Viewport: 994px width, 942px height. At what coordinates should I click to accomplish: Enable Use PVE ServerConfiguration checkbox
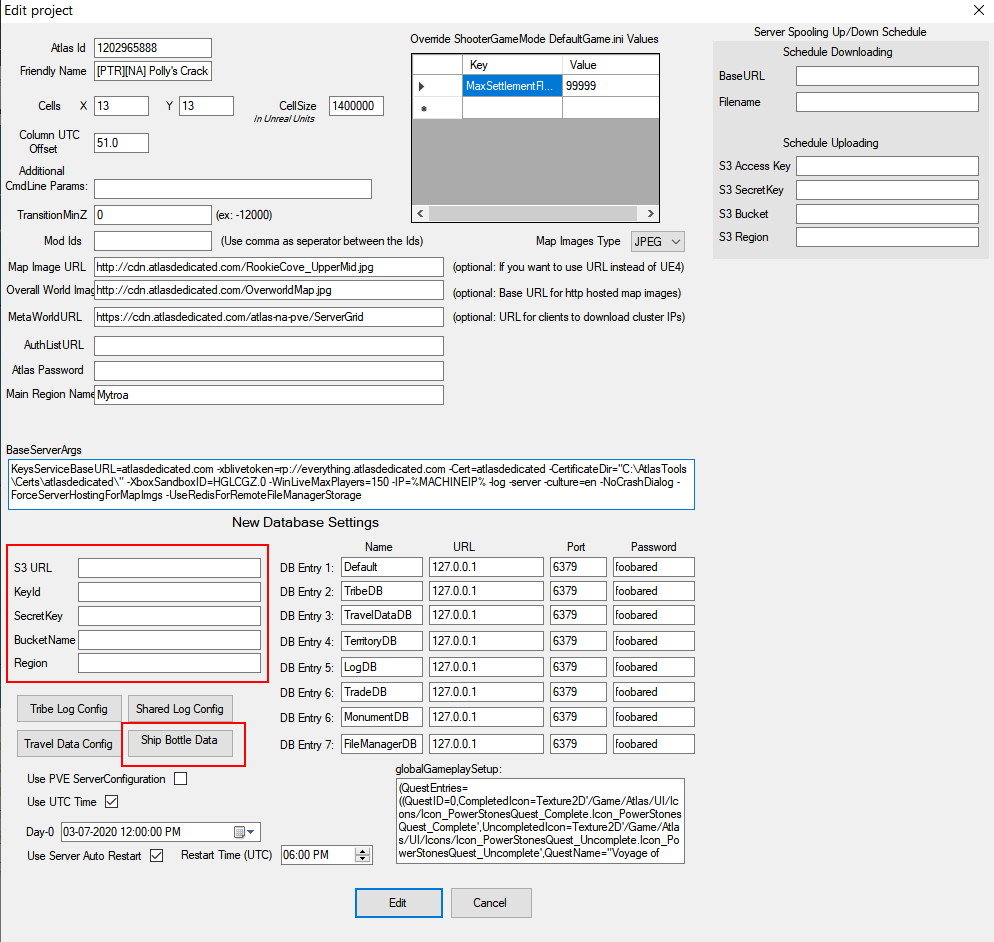point(181,778)
